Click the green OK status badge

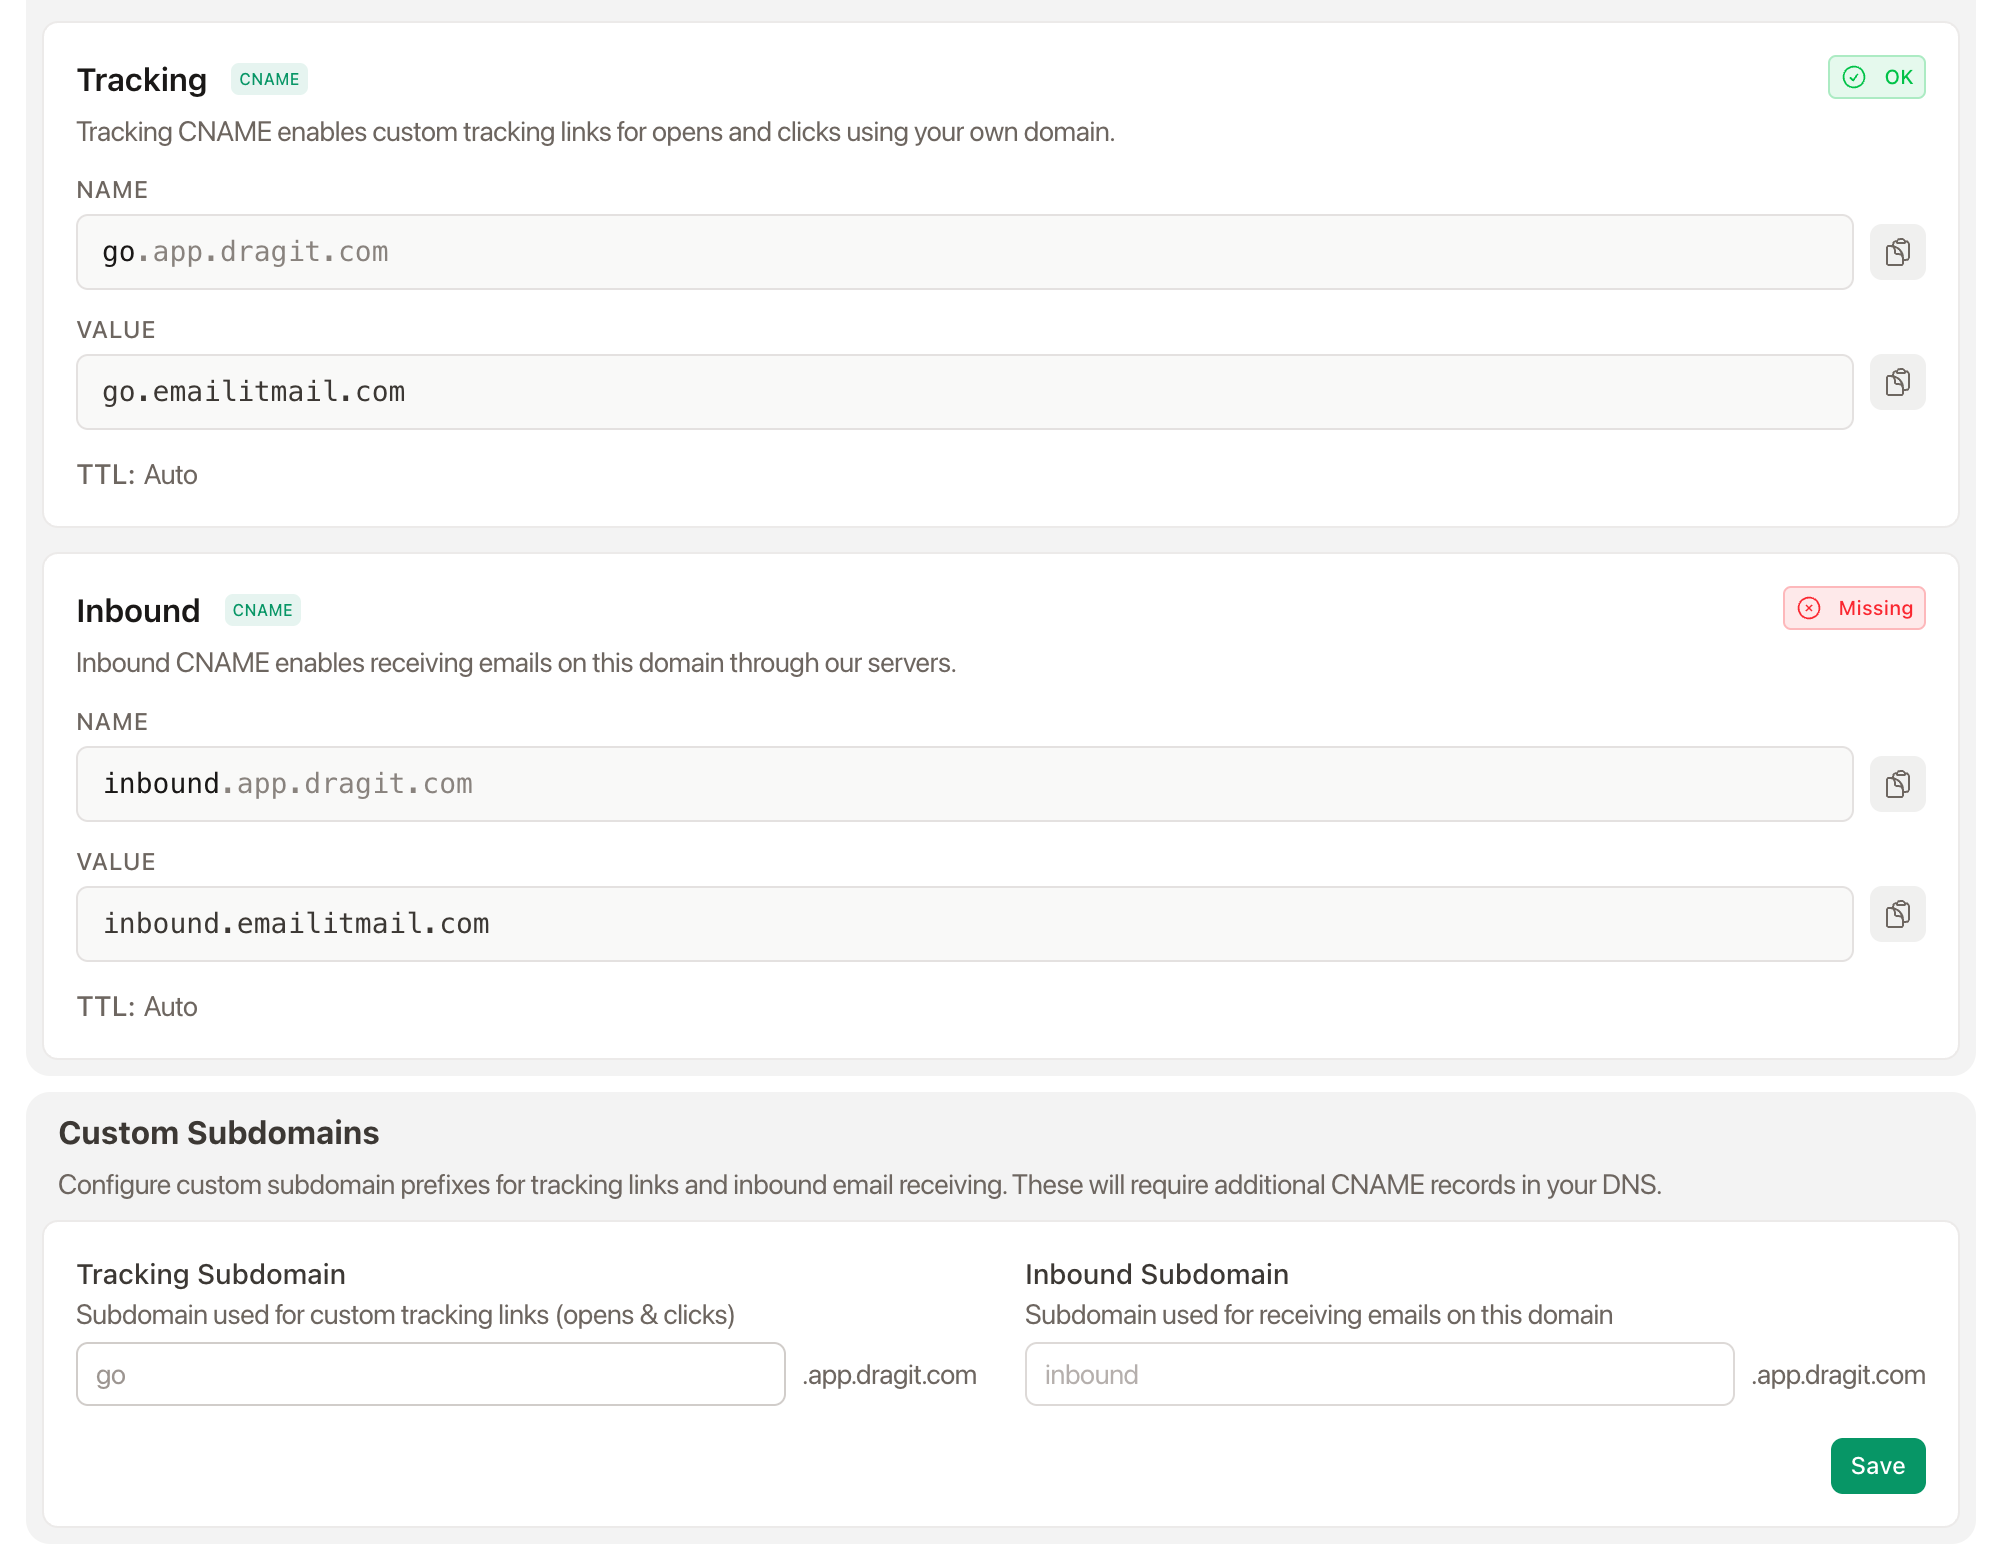coord(1876,77)
